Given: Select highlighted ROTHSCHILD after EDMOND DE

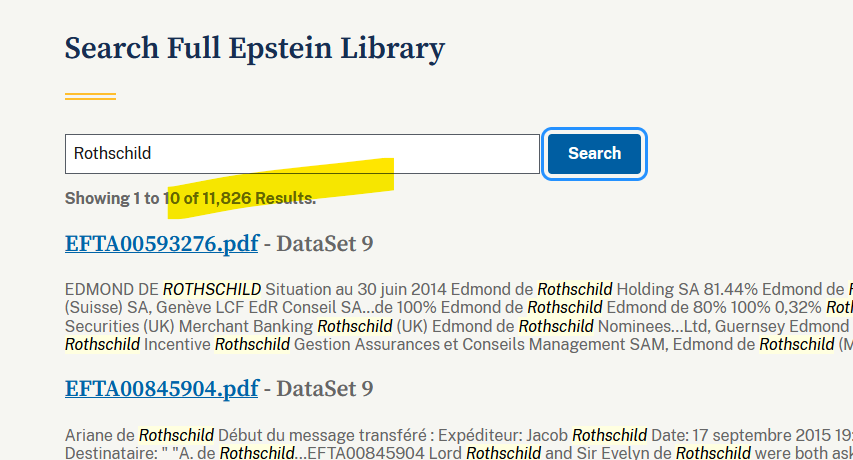Looking at the screenshot, I should 212,289.
